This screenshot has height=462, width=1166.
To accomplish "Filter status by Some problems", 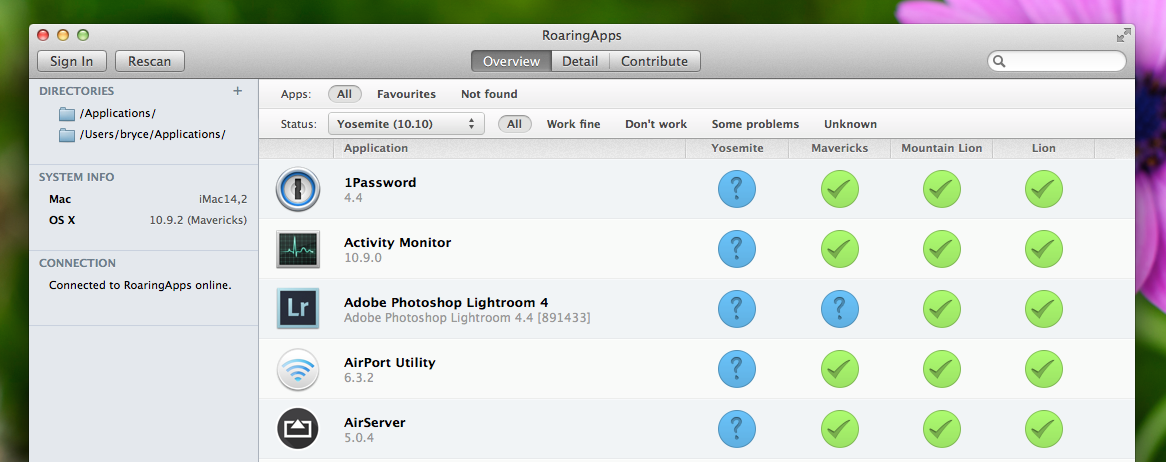I will 756,124.
